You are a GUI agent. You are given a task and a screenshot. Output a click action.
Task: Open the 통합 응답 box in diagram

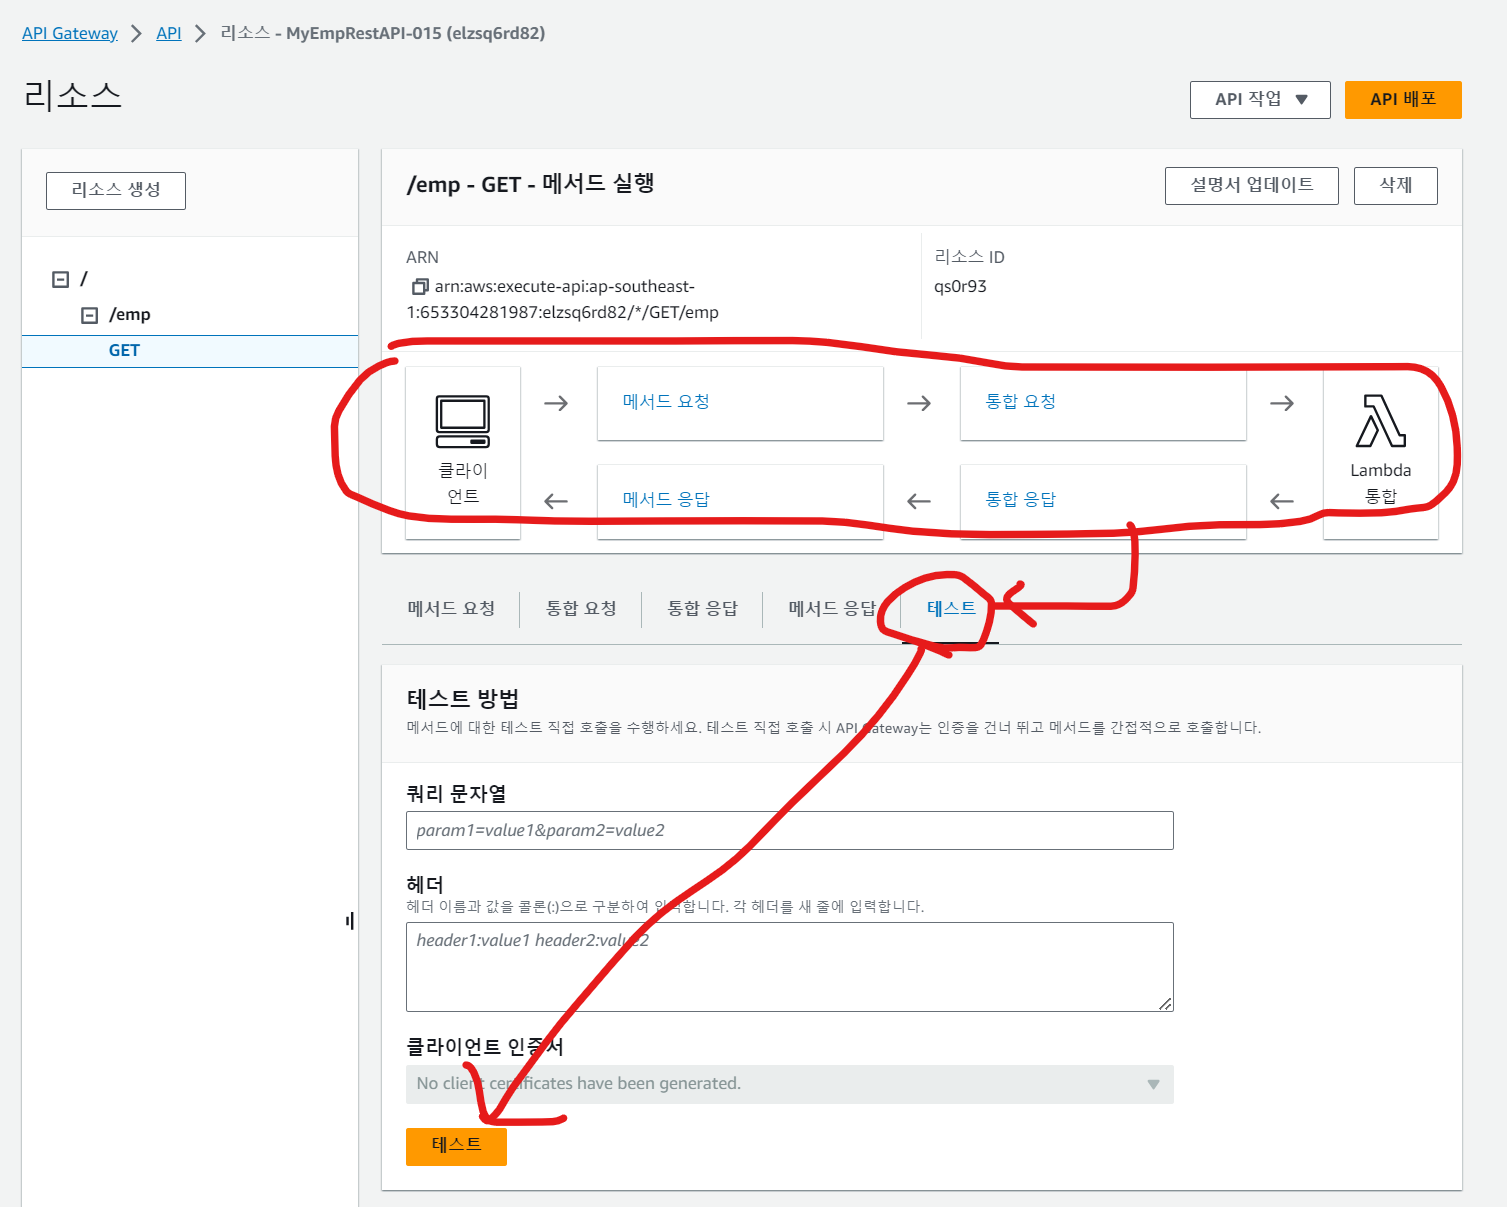(1103, 501)
